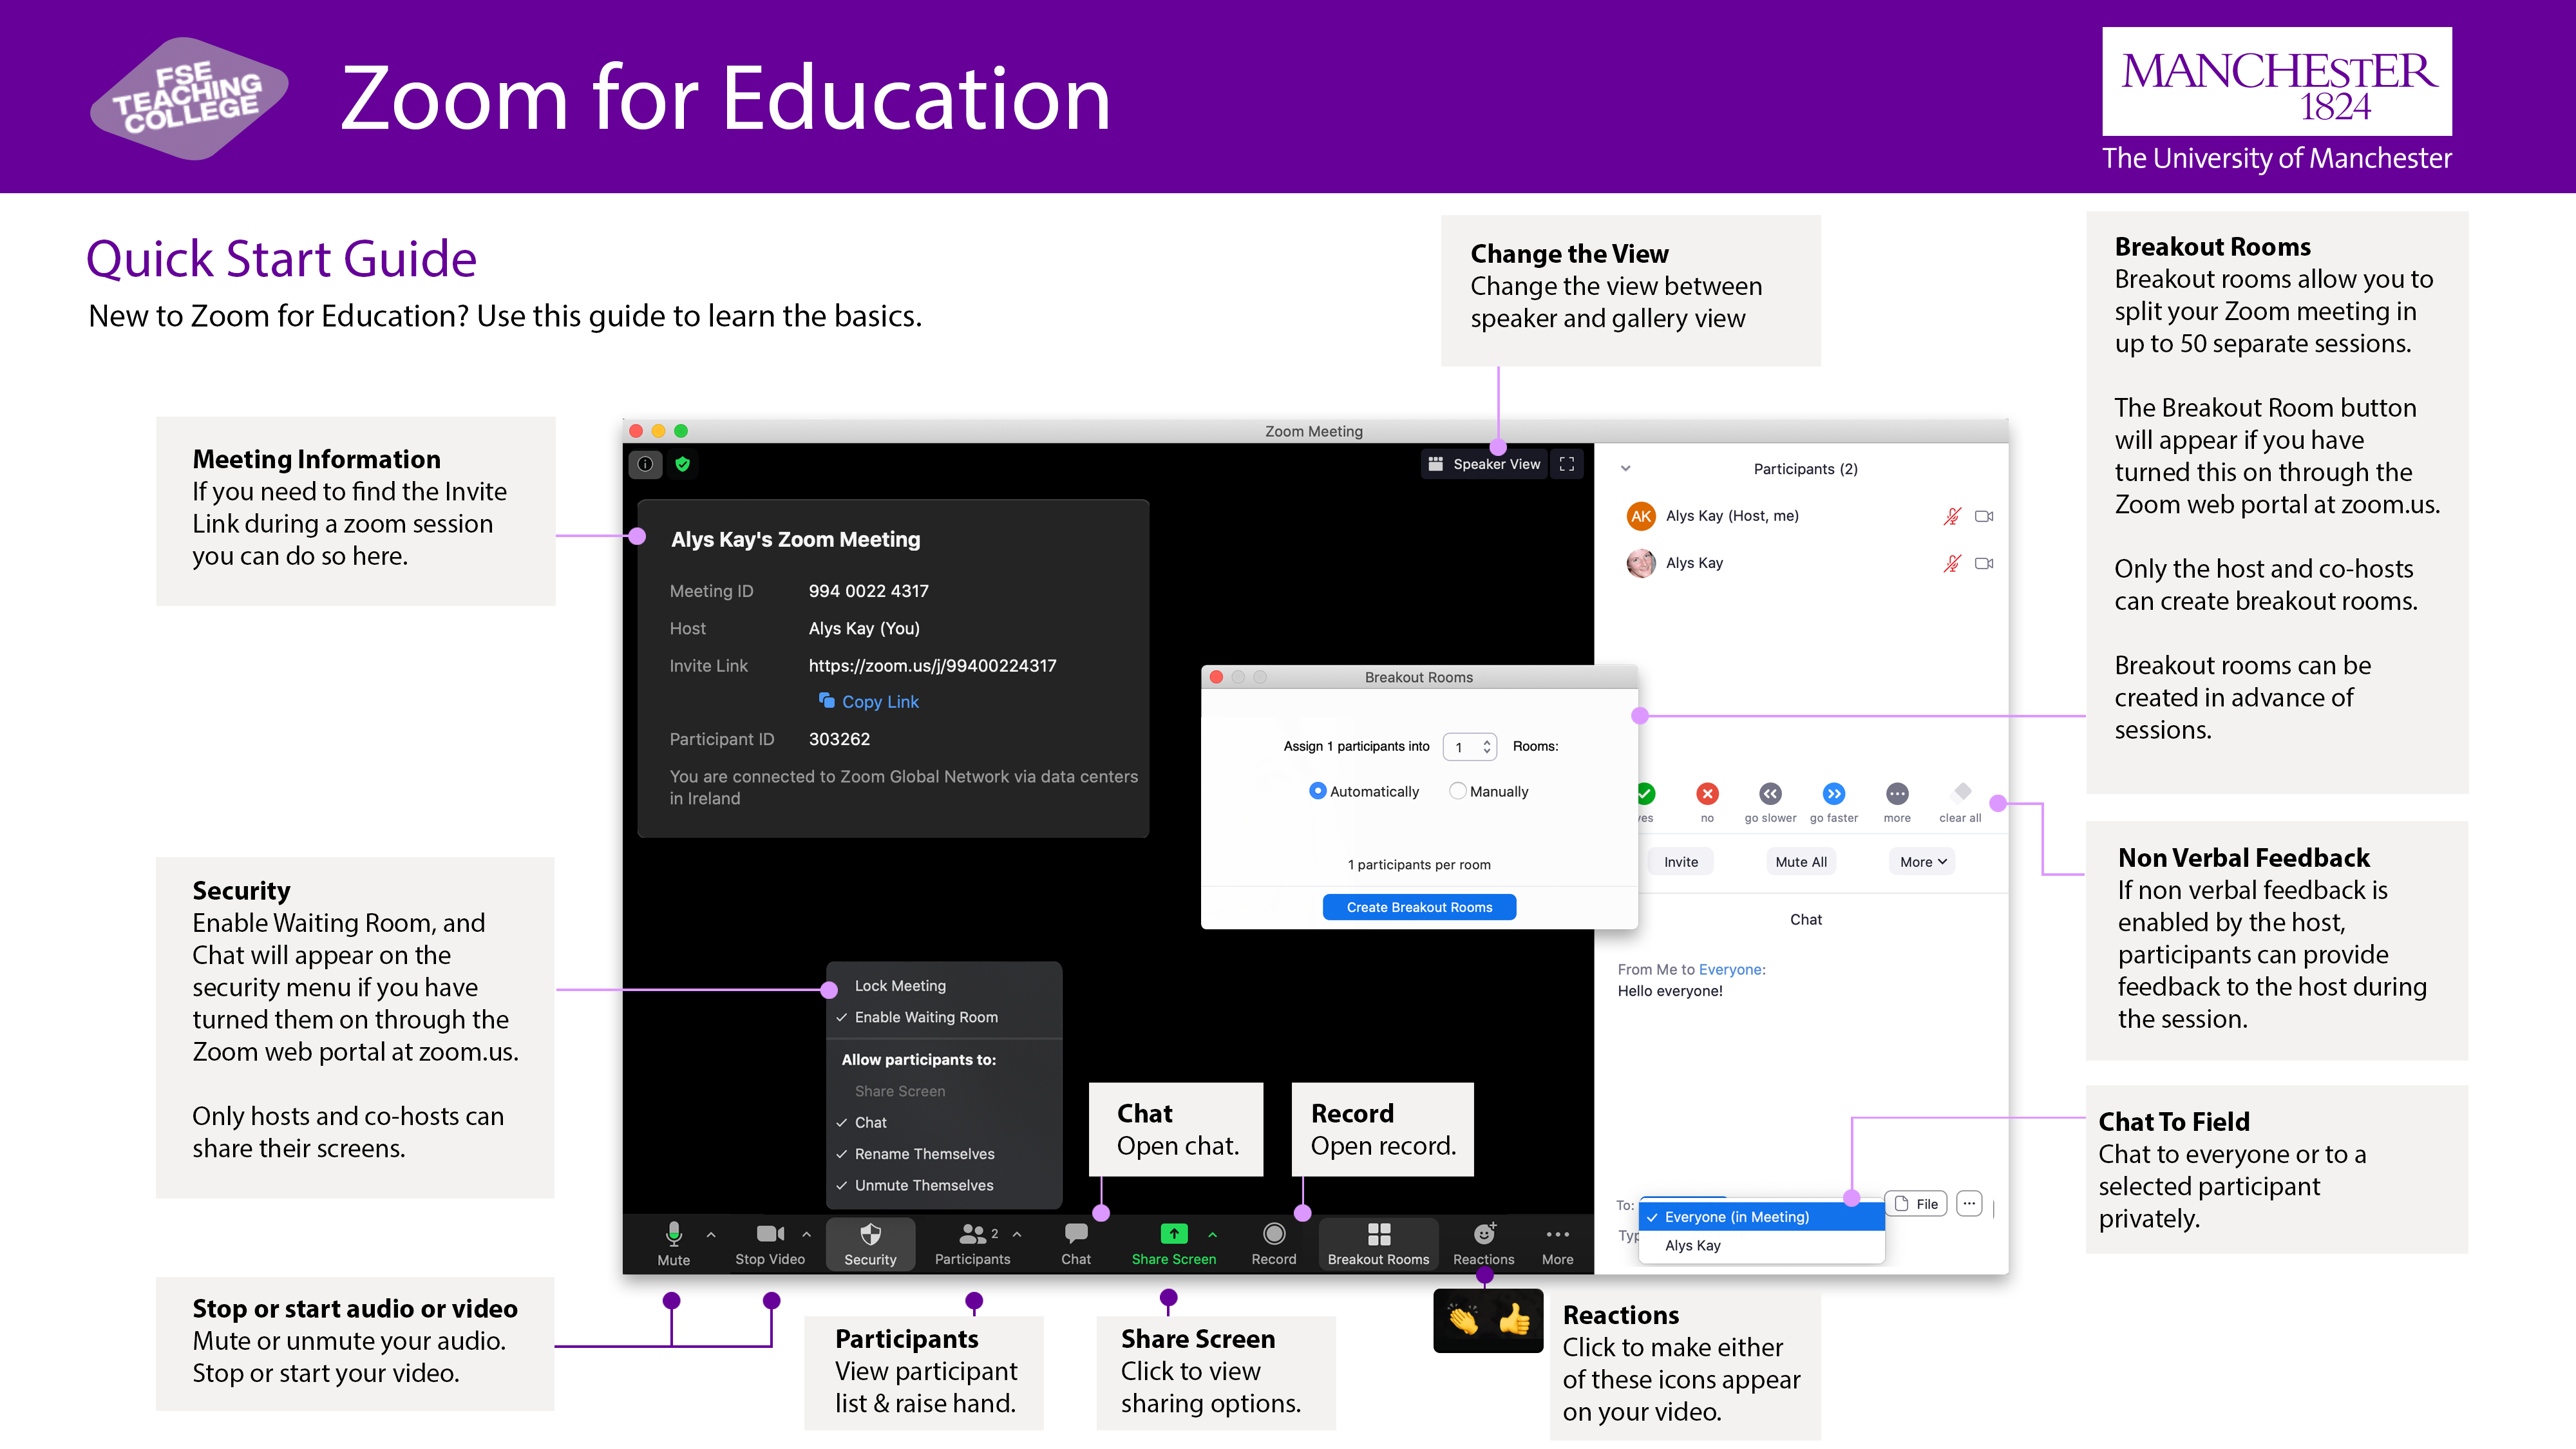Click the invite link URL text
The width and height of the screenshot is (2576, 1449).
pyautogui.click(x=932, y=666)
